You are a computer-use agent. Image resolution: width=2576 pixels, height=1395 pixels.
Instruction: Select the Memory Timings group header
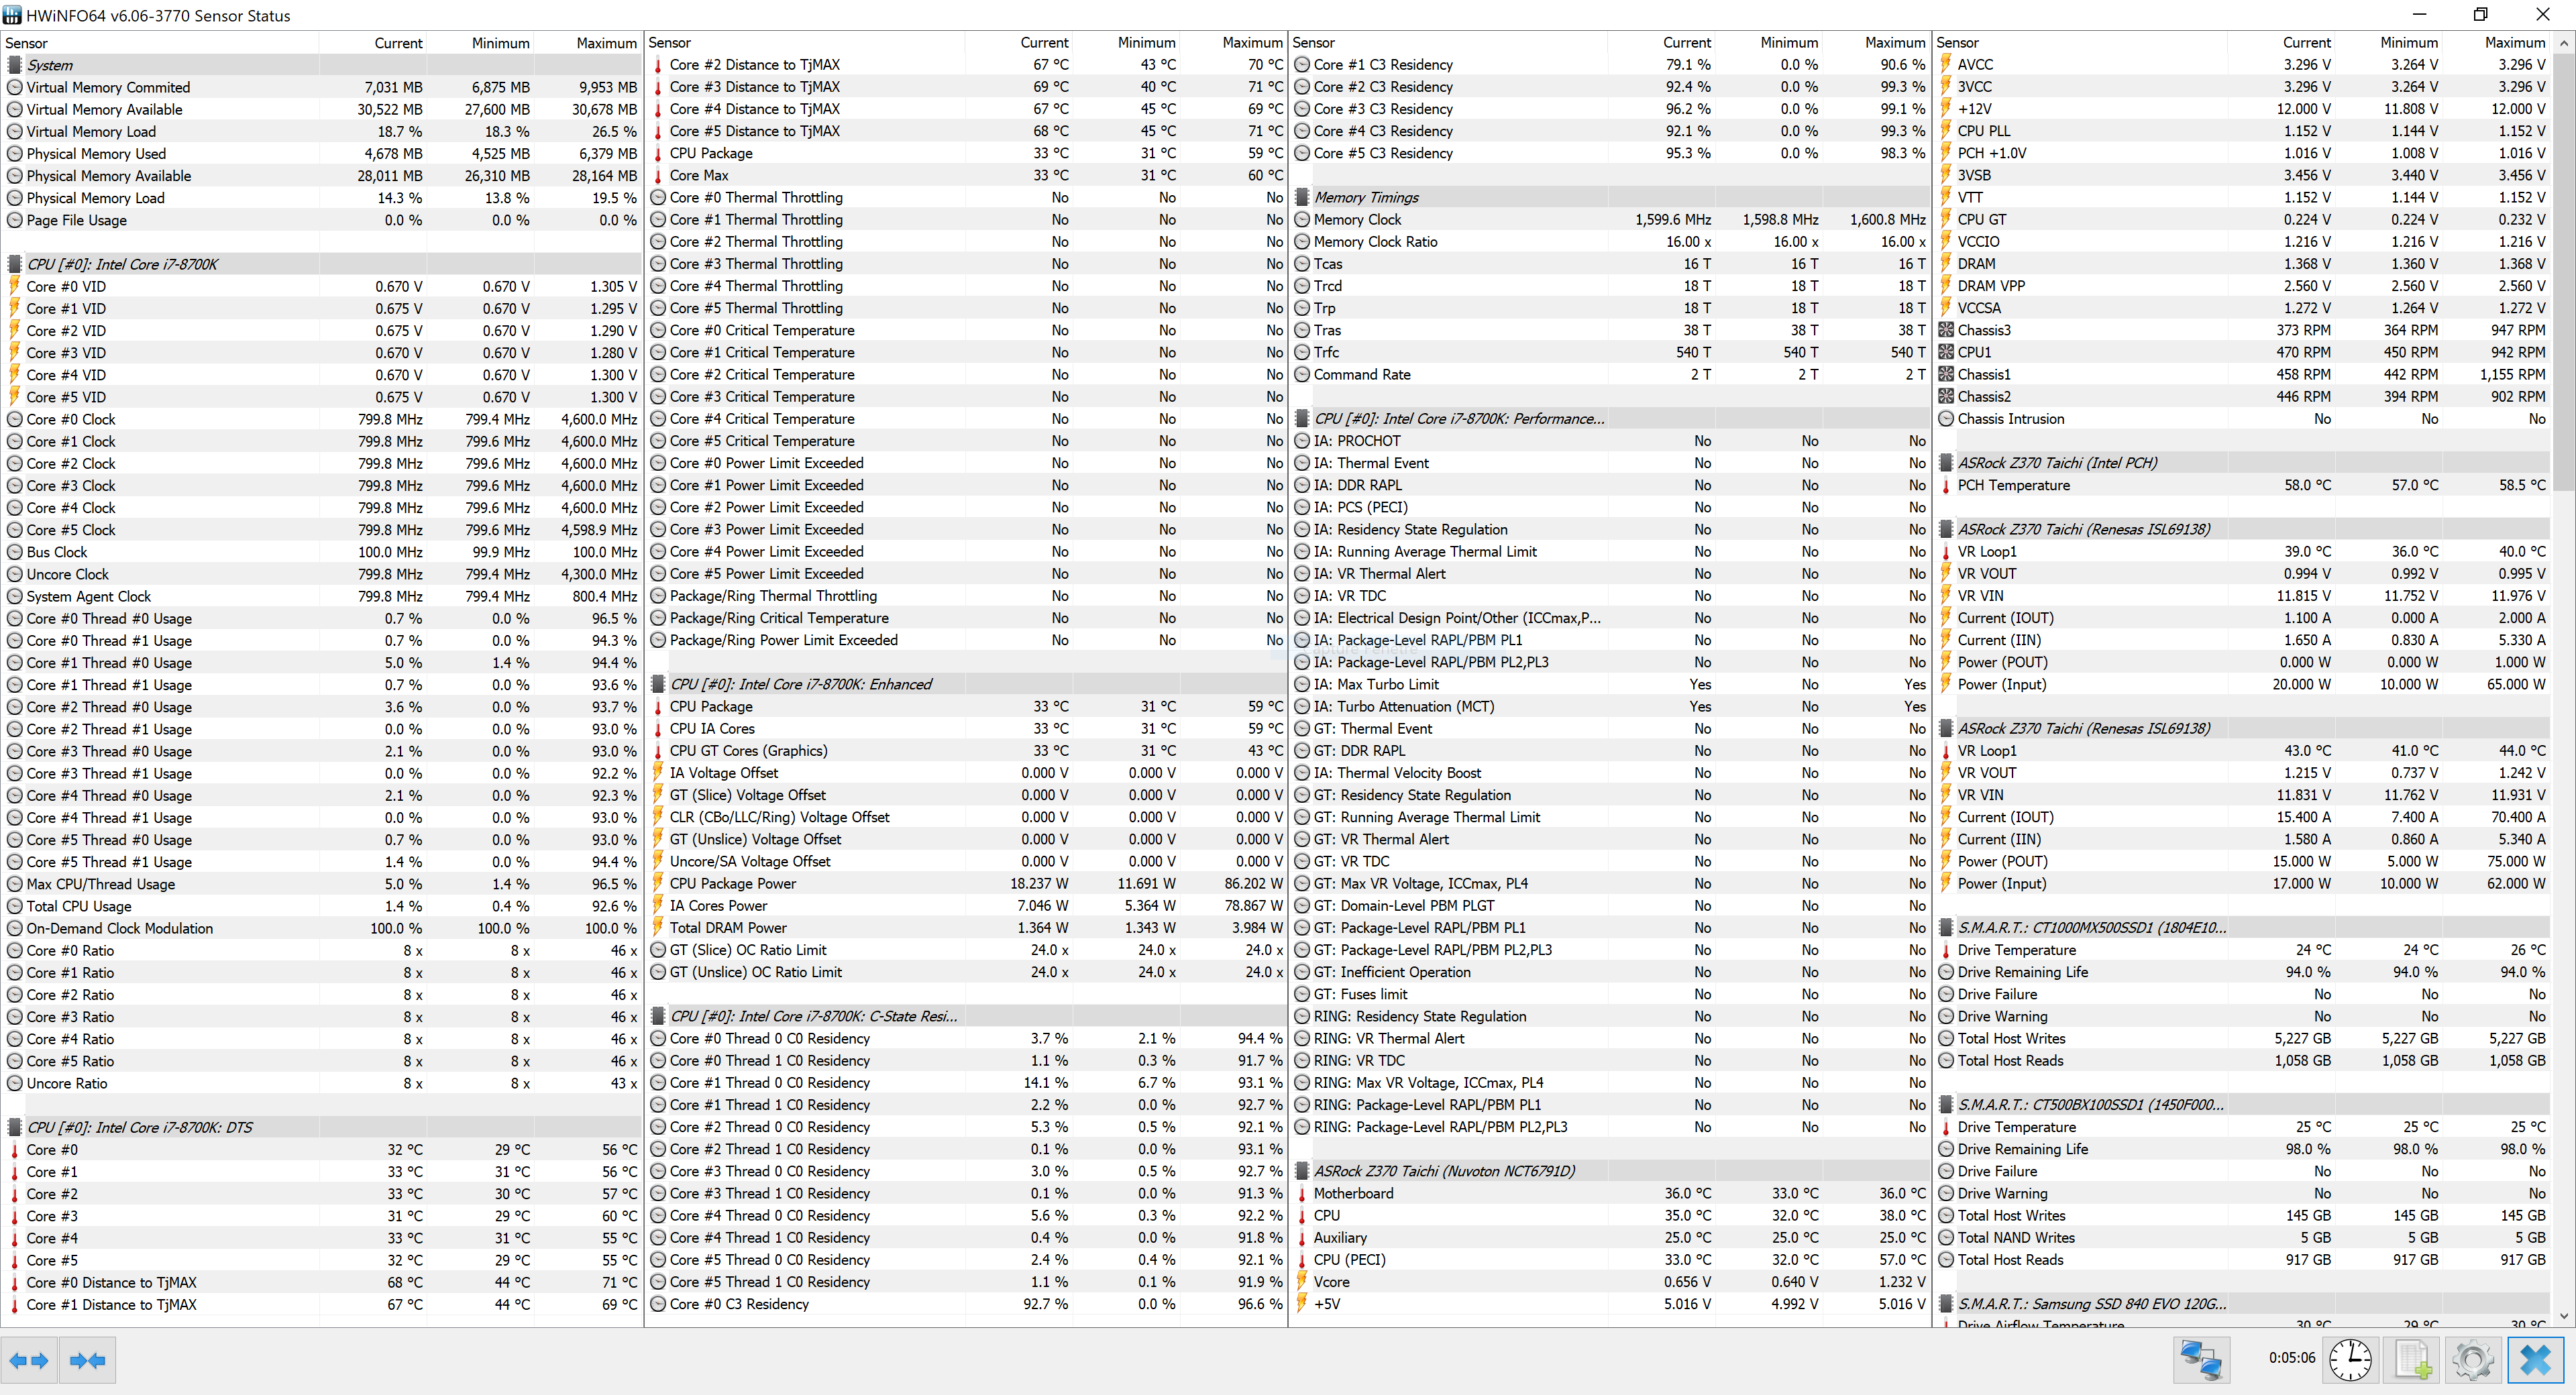click(1366, 198)
